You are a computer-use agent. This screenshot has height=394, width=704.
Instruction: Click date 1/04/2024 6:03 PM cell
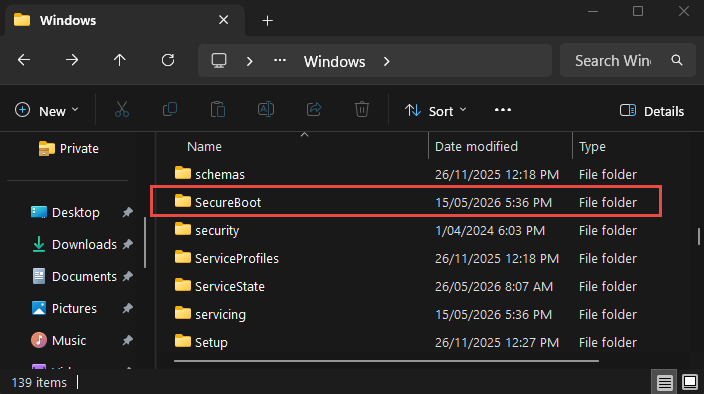(490, 230)
